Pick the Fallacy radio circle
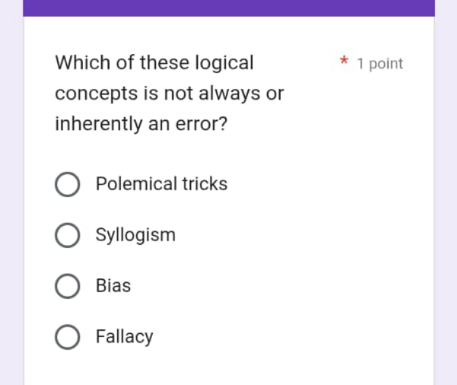The height and width of the screenshot is (385, 457). pos(67,337)
